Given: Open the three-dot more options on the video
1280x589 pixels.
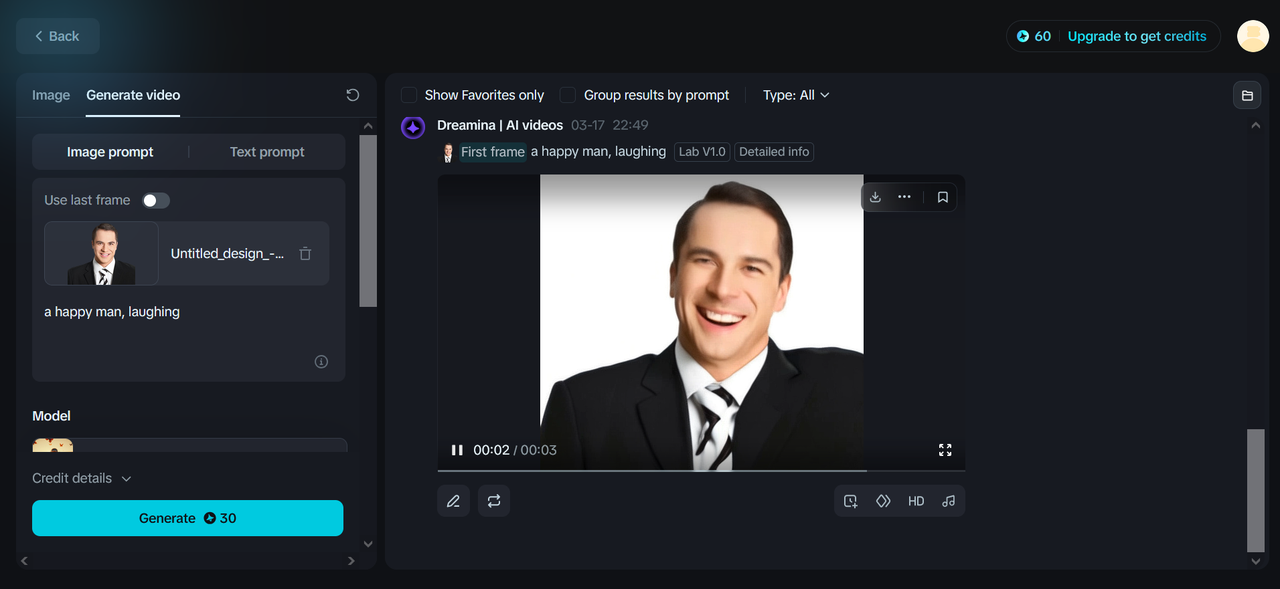Looking at the screenshot, I should point(905,197).
